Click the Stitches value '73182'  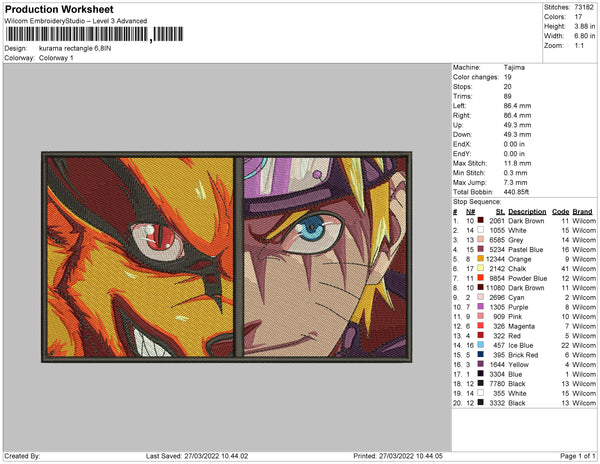tap(584, 7)
